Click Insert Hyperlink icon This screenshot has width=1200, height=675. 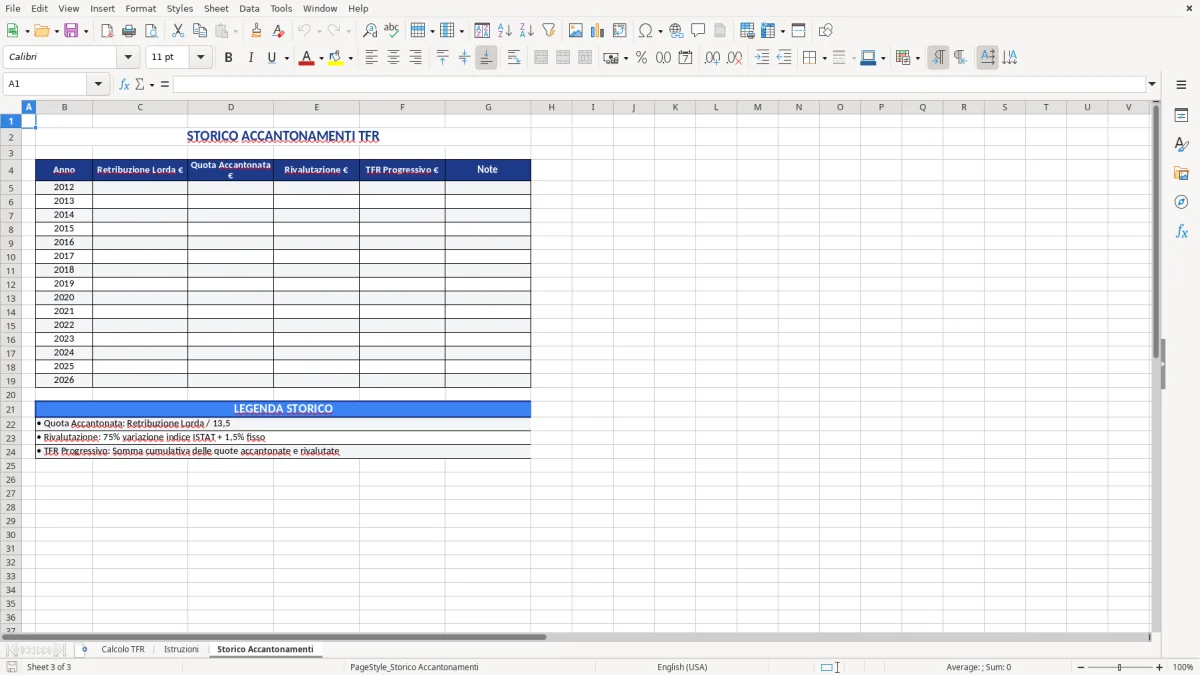676,31
